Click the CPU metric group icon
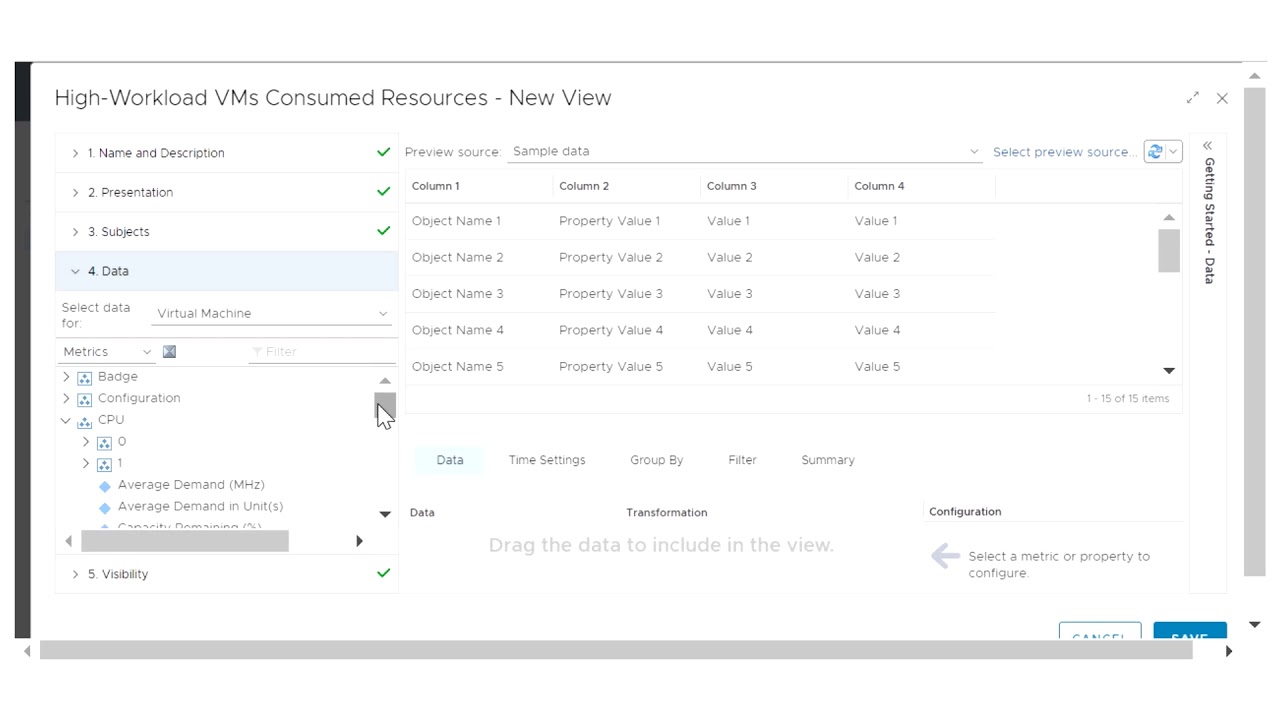 pos(85,421)
